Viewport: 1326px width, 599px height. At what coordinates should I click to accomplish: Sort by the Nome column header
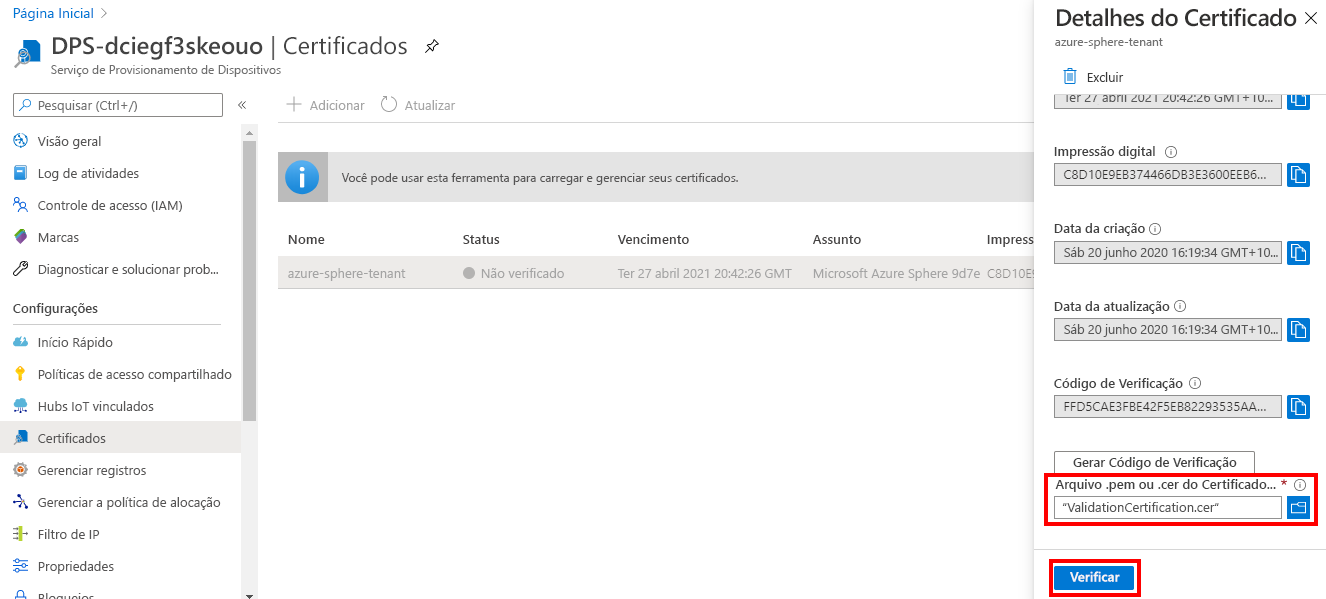pos(306,240)
